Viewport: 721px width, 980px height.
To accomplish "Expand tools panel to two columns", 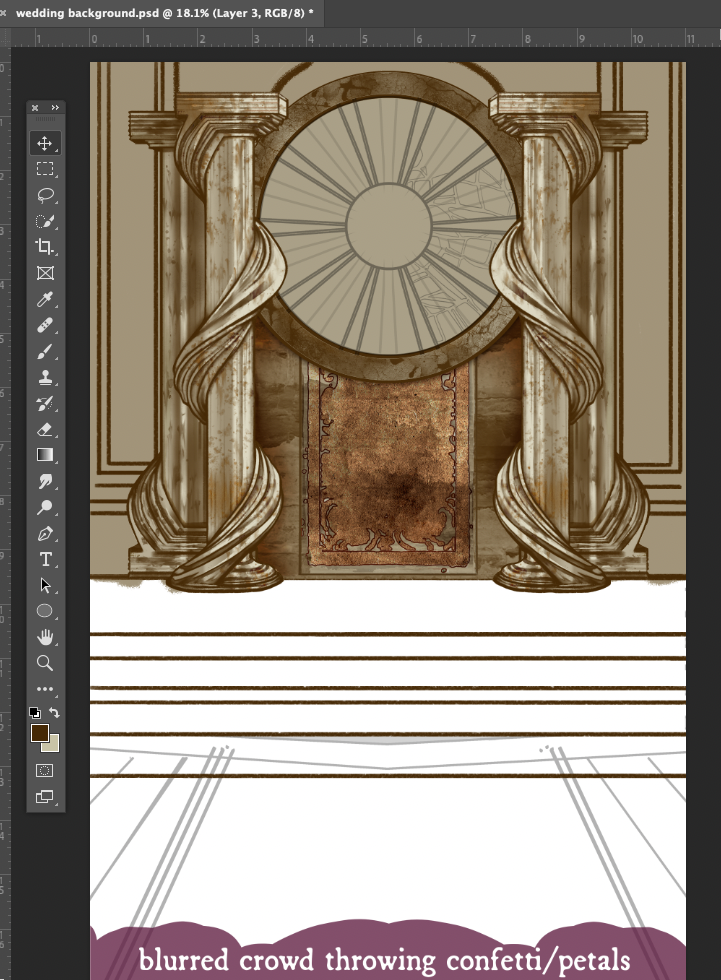I will [x=55, y=108].
